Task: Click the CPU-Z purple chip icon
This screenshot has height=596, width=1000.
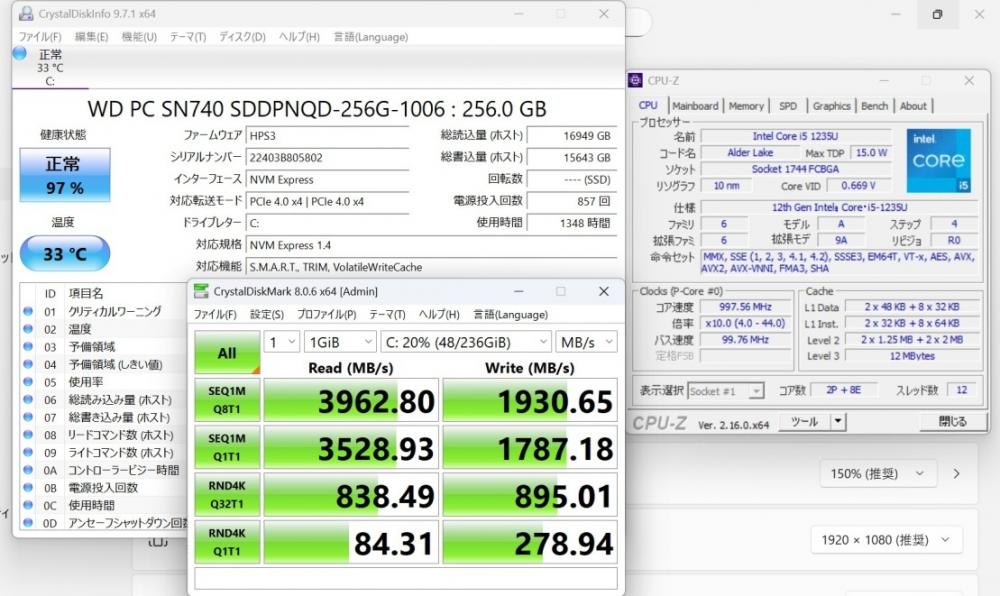Action: [635, 81]
